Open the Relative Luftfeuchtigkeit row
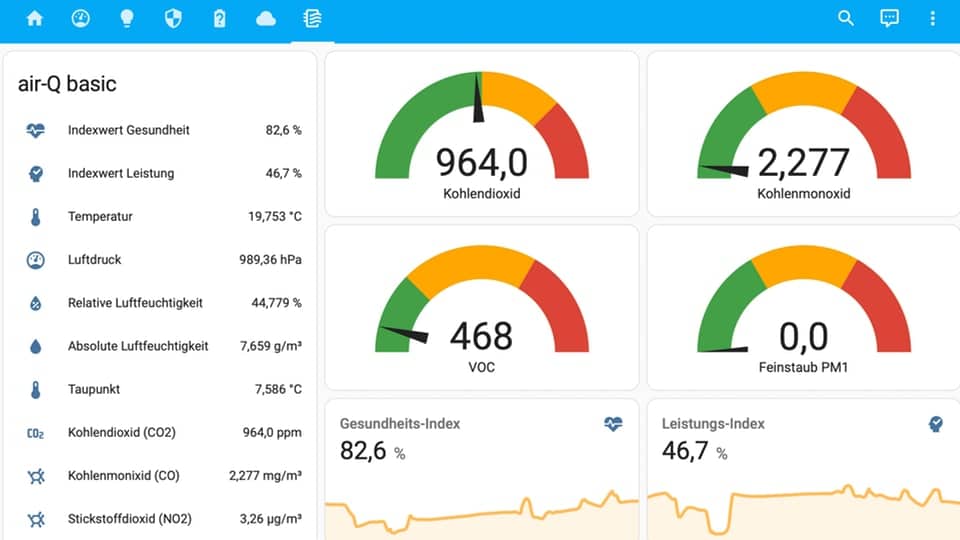This screenshot has width=960, height=540. tap(160, 303)
